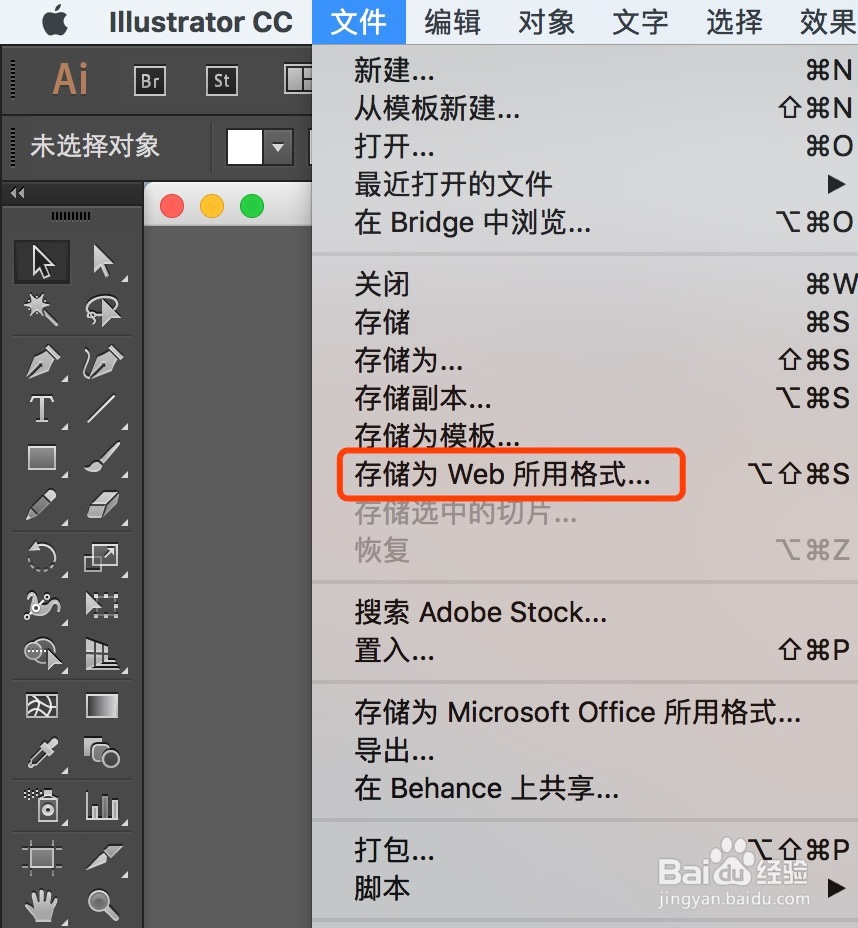
Task: Choose 从模板新建... menu item
Action: (x=585, y=108)
